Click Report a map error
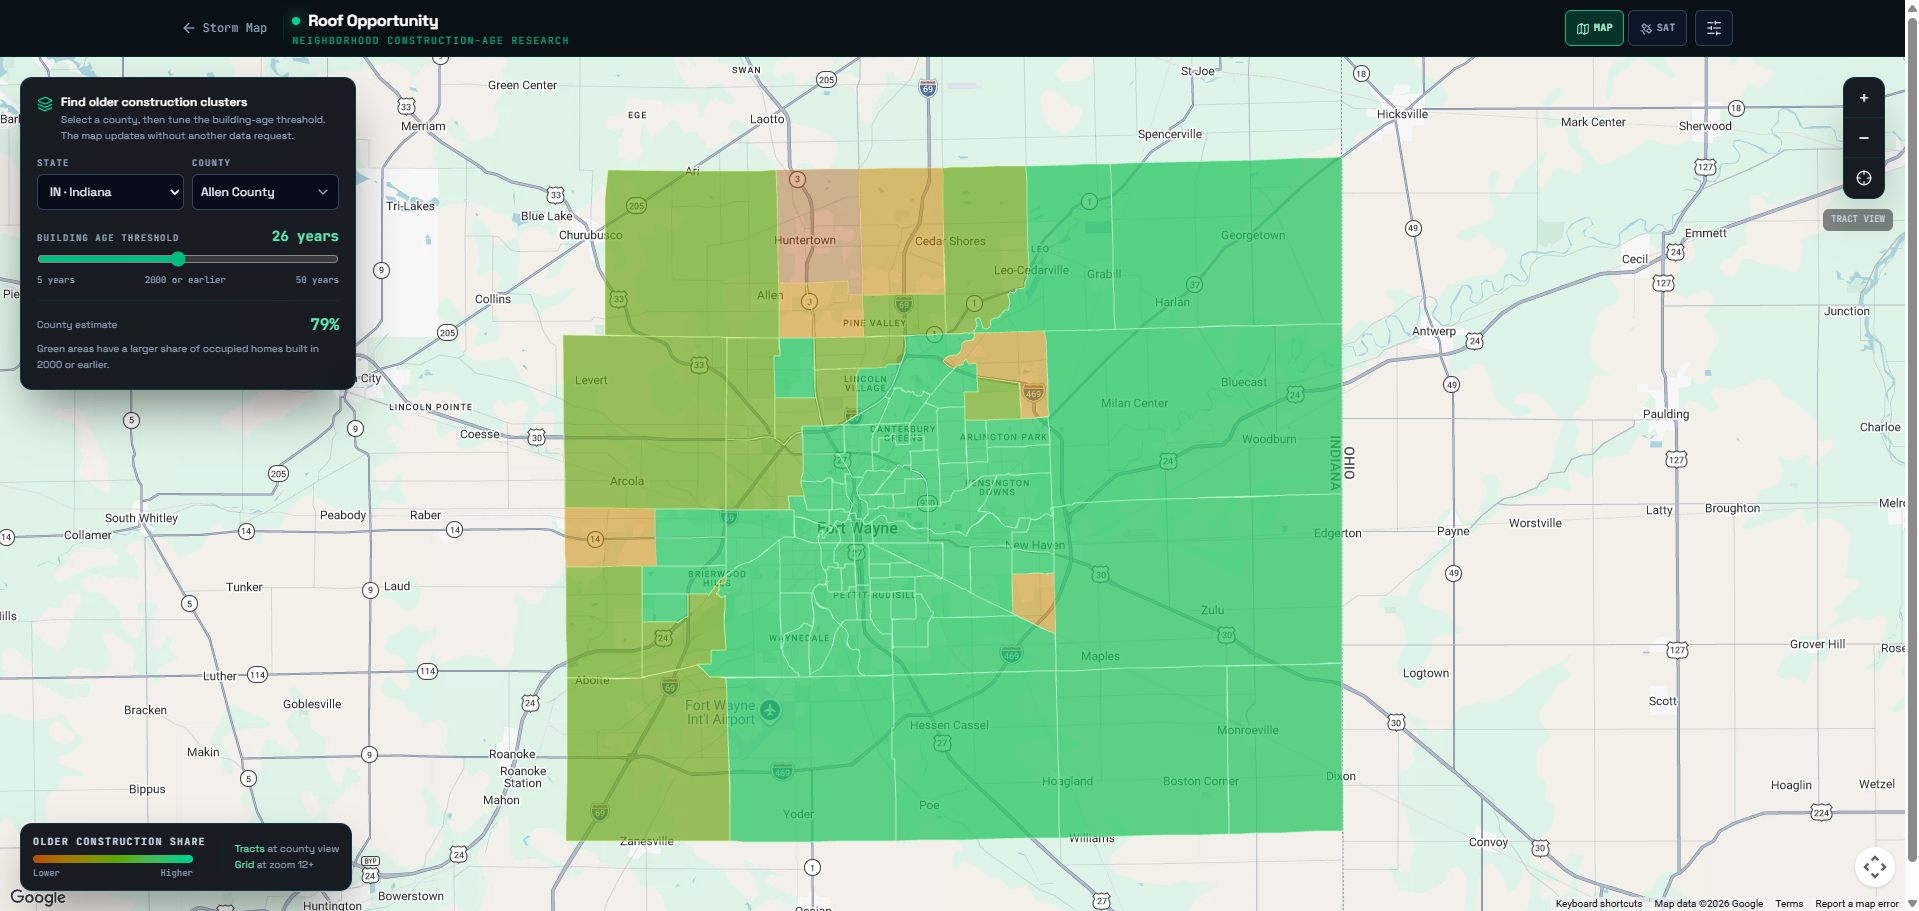1919x911 pixels. [1856, 904]
